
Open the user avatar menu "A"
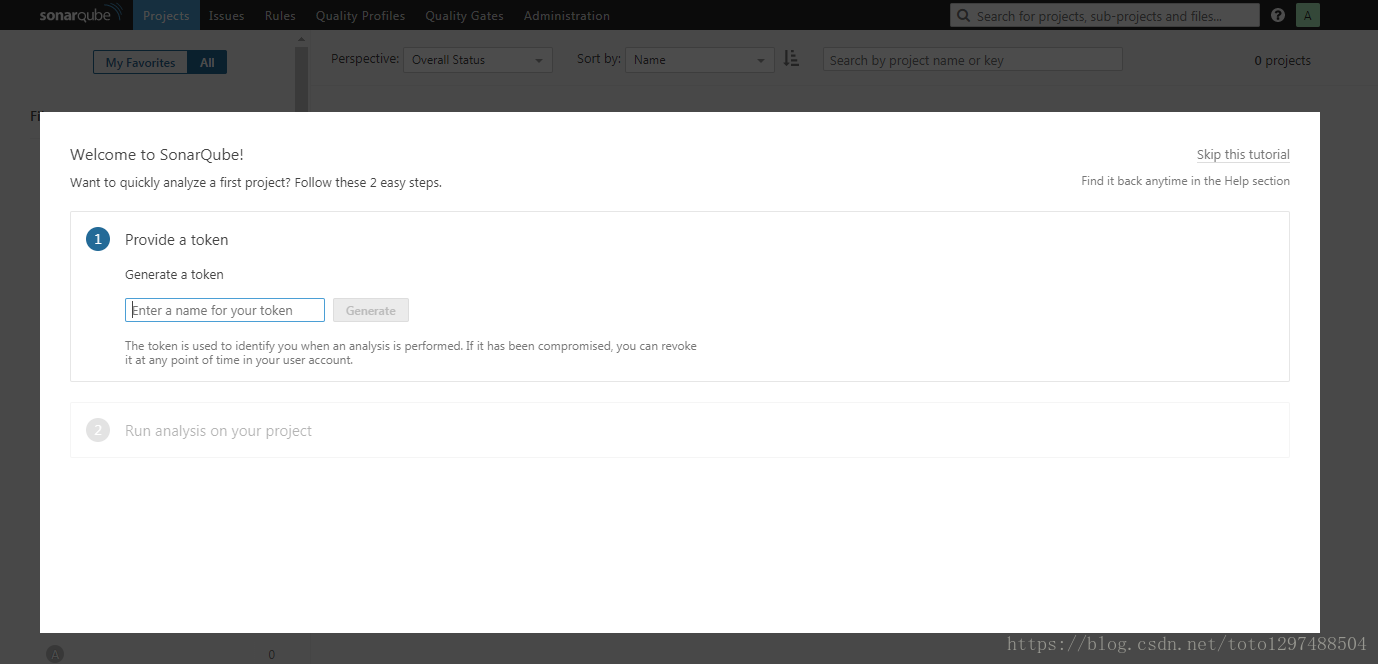pyautogui.click(x=1307, y=15)
